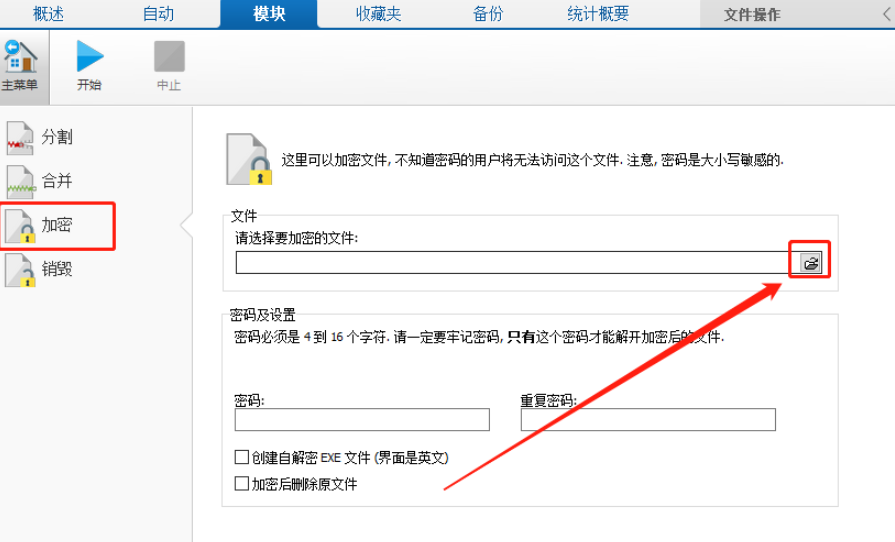Click the 中止 stop icon
This screenshot has width=895, height=542.
[169, 66]
